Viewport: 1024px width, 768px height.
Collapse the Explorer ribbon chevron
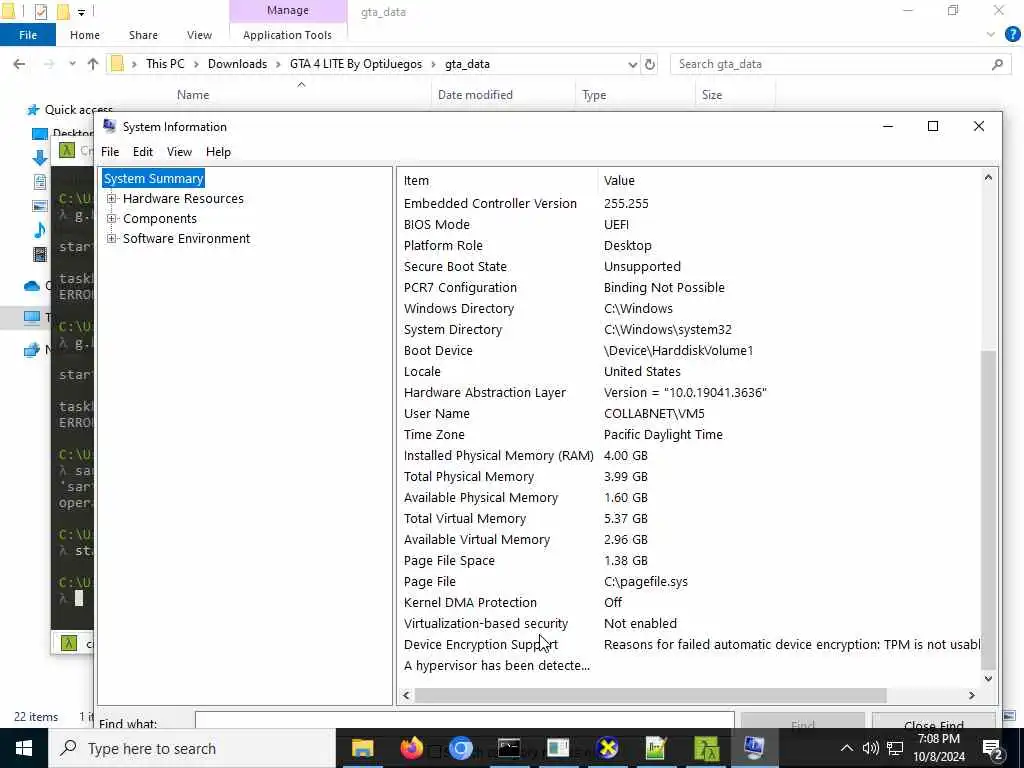[991, 35]
